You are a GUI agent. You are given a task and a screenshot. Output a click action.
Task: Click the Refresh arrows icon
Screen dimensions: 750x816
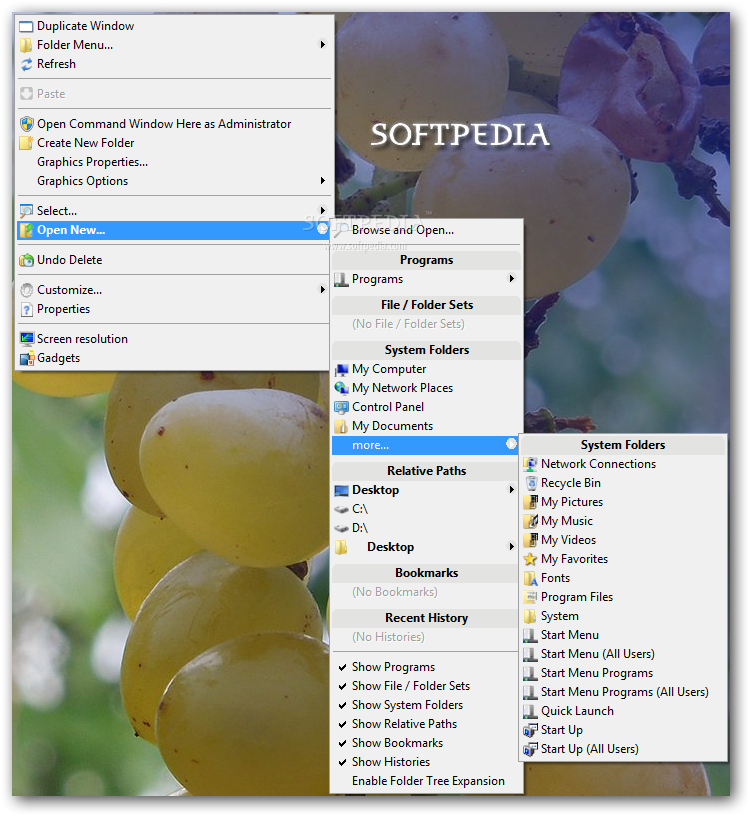(27, 65)
